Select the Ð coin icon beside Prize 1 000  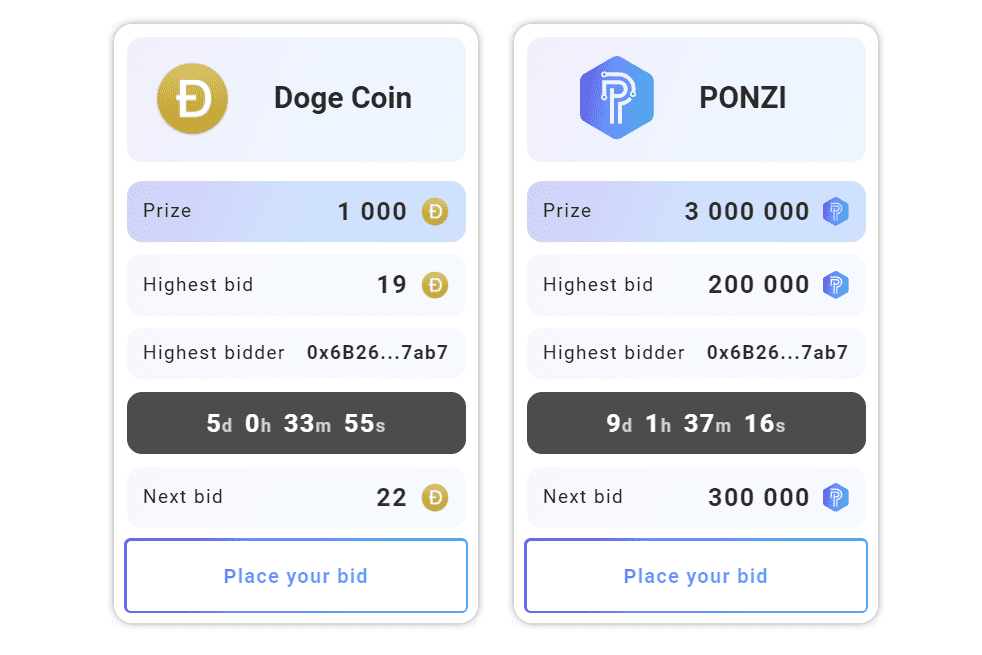pos(435,211)
